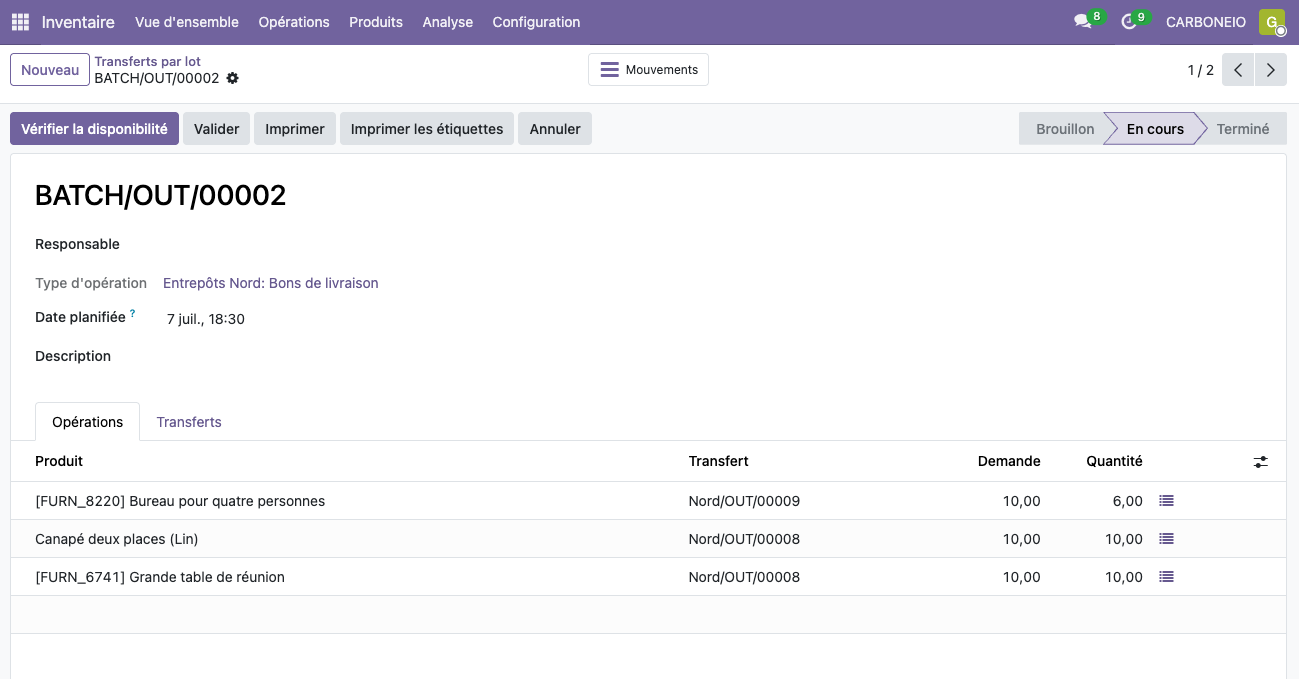Open the activities clock icon with badge 9
Image resolution: width=1299 pixels, height=679 pixels.
(1129, 22)
